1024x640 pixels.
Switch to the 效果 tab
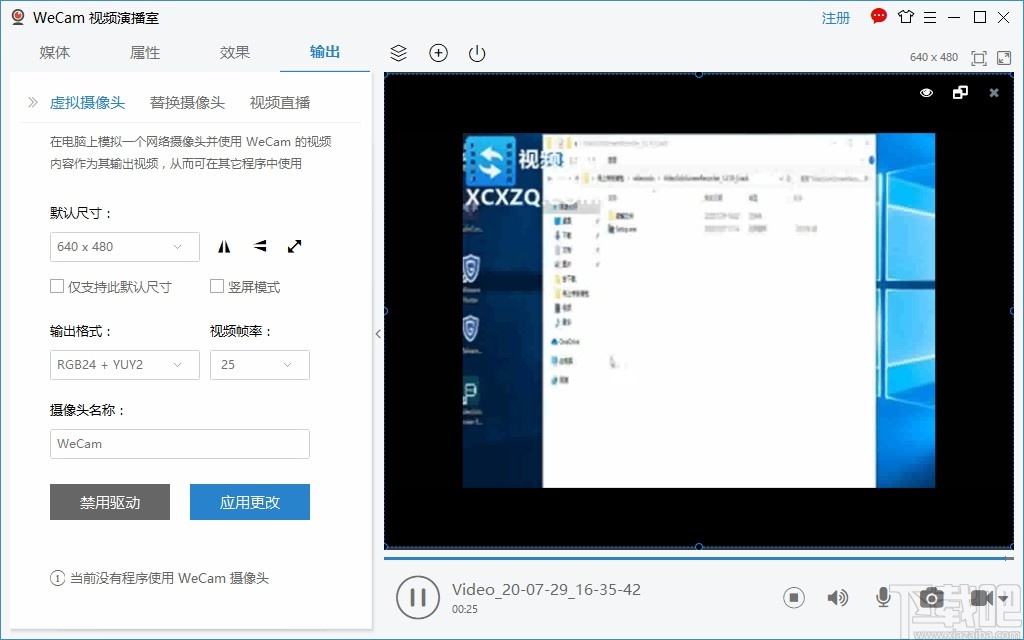click(234, 52)
